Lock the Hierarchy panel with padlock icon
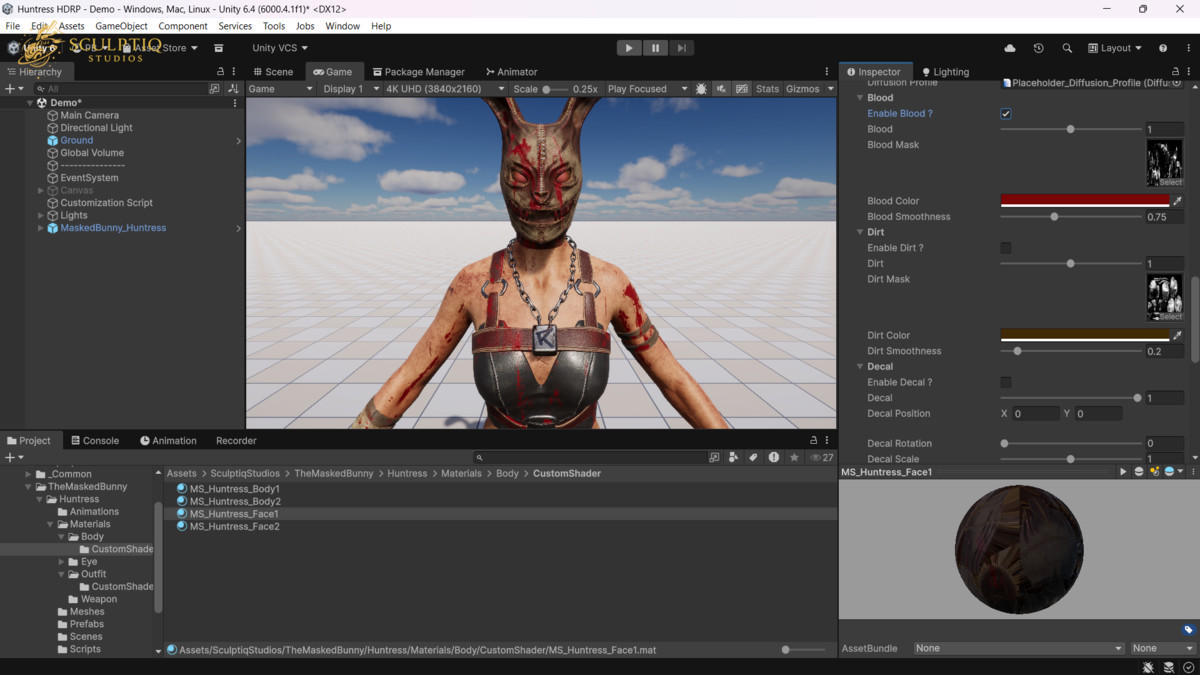This screenshot has height=675, width=1200. click(220, 72)
